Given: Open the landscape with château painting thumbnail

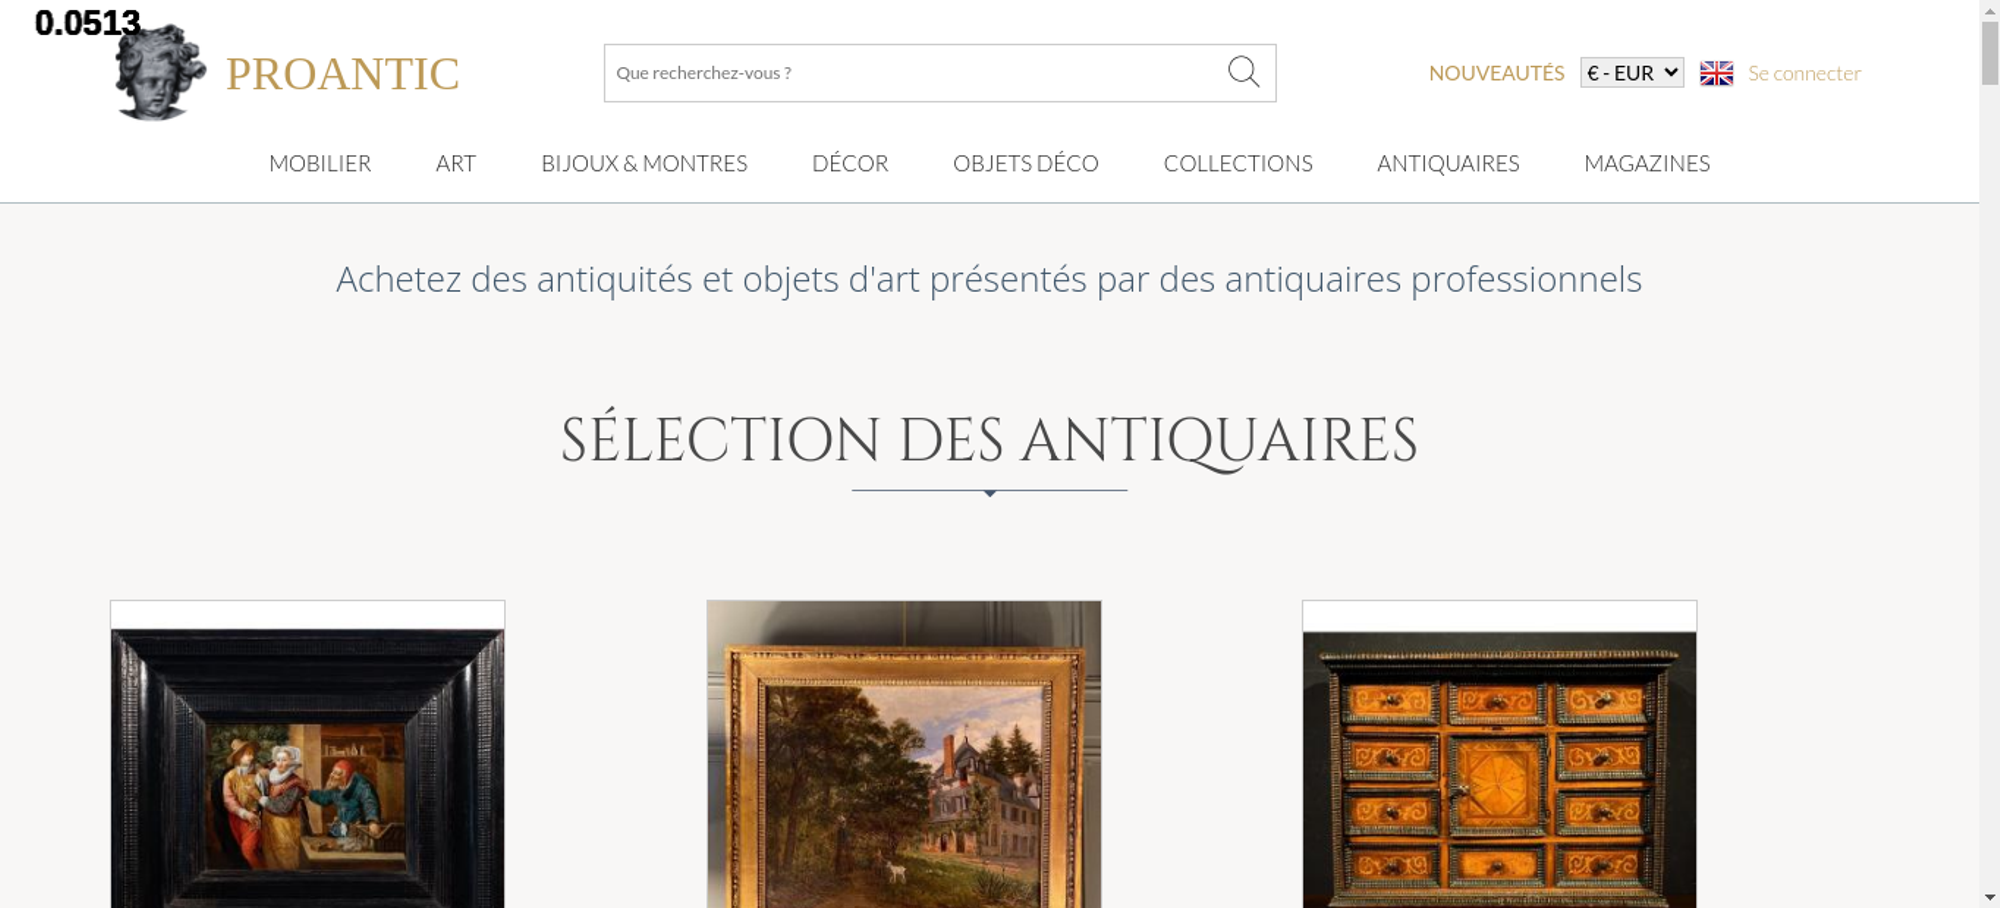Looking at the screenshot, I should [x=904, y=754].
